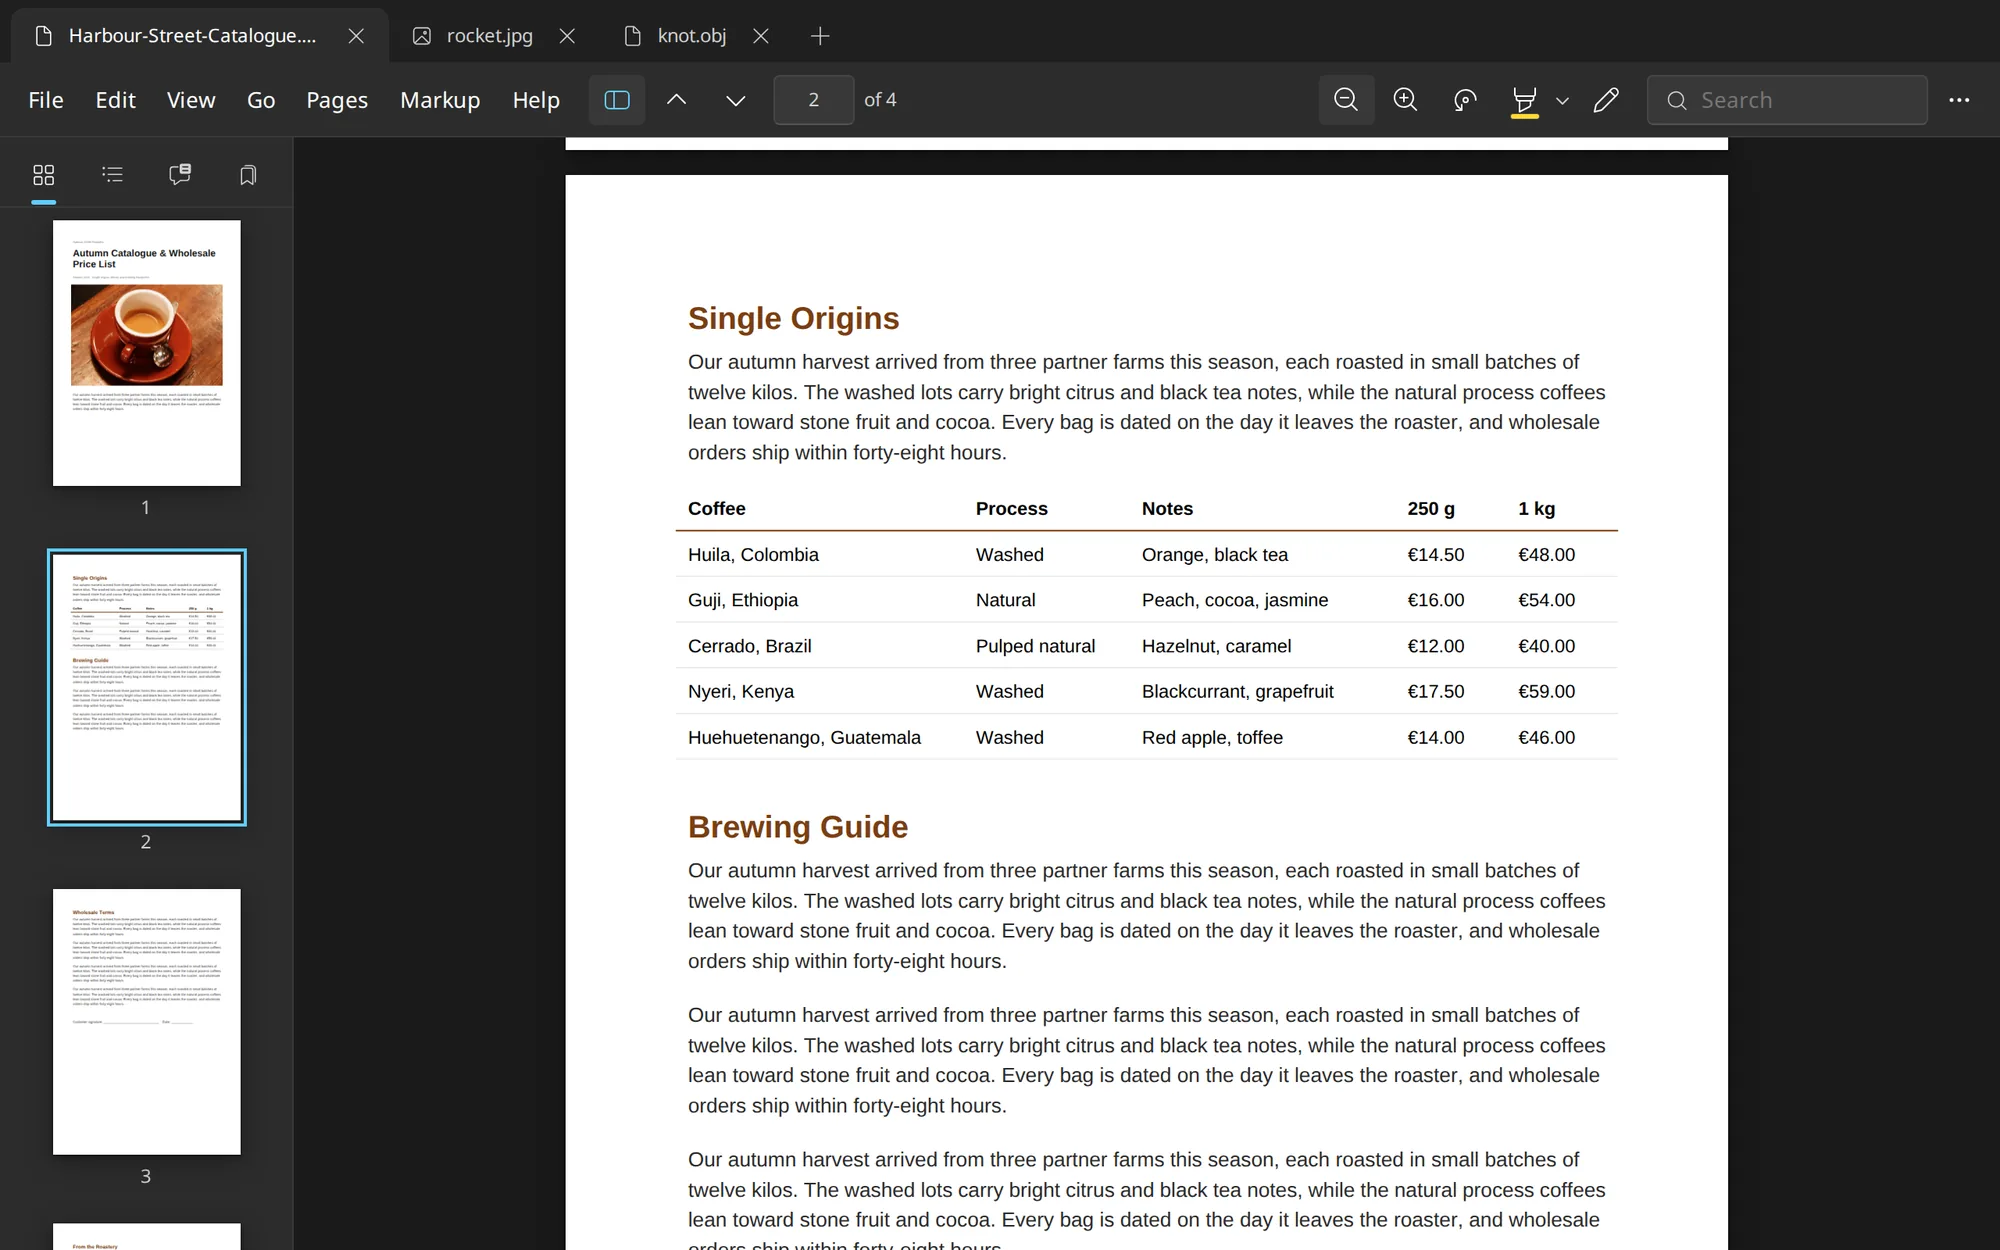Go to previous page arrow
Screen dimensions: 2000x1250
(676, 100)
